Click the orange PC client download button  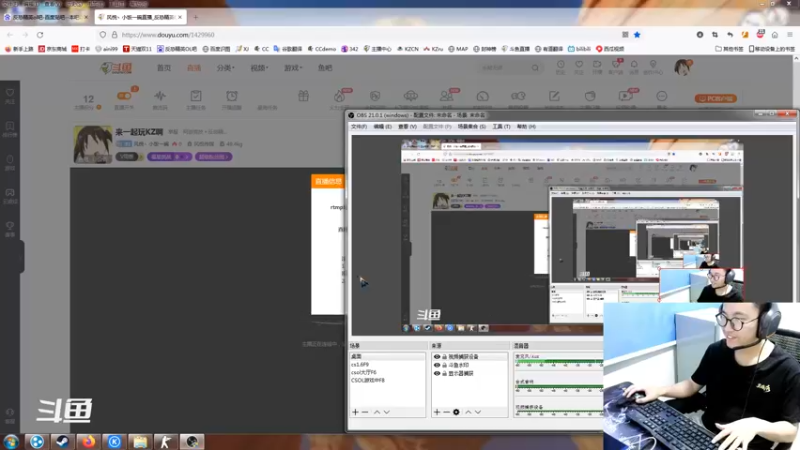[715, 98]
